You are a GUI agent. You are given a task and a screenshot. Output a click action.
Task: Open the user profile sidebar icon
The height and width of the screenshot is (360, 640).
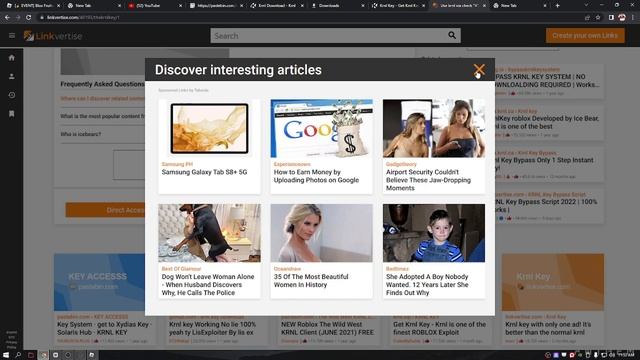(x=11, y=76)
